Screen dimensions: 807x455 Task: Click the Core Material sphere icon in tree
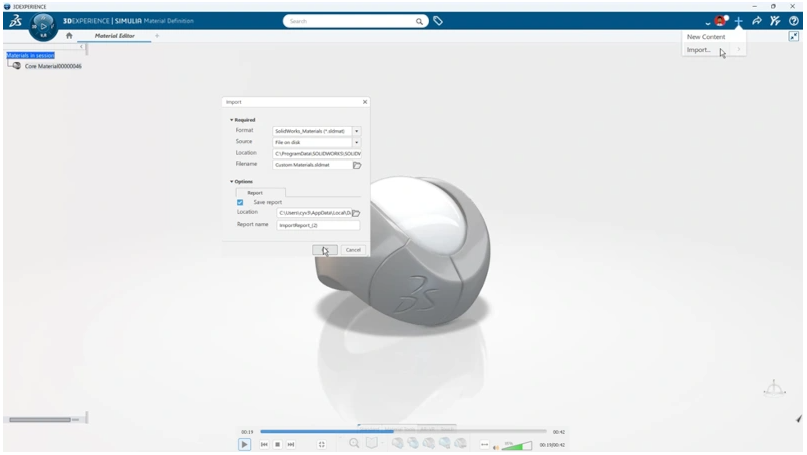click(x=16, y=66)
